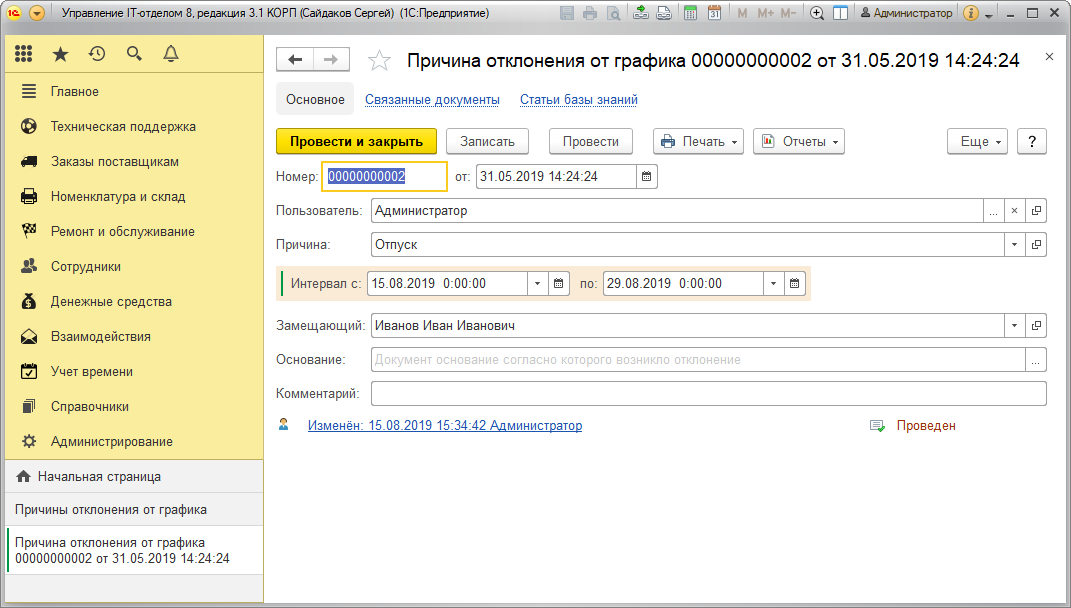Viewport: 1071px width, 608px height.
Task: Open the Отчеты dropdown
Action: pyautogui.click(x=798, y=141)
